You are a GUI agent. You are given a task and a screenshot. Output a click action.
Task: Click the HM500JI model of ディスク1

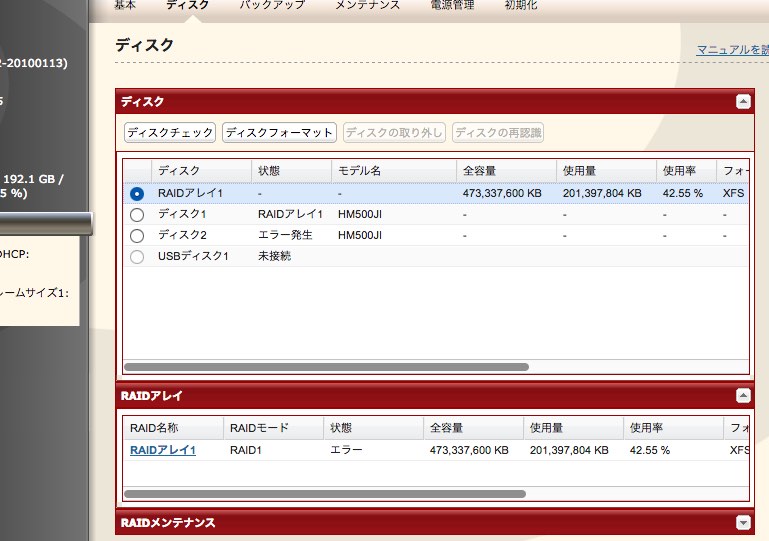360,214
